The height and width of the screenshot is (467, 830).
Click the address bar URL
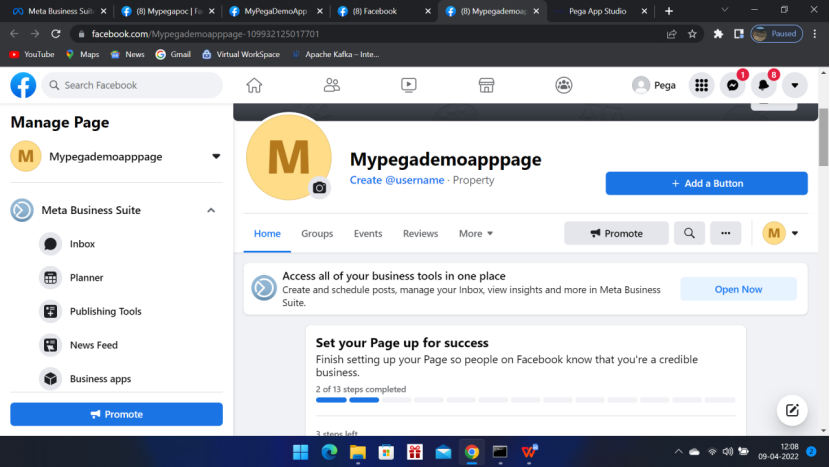point(205,34)
